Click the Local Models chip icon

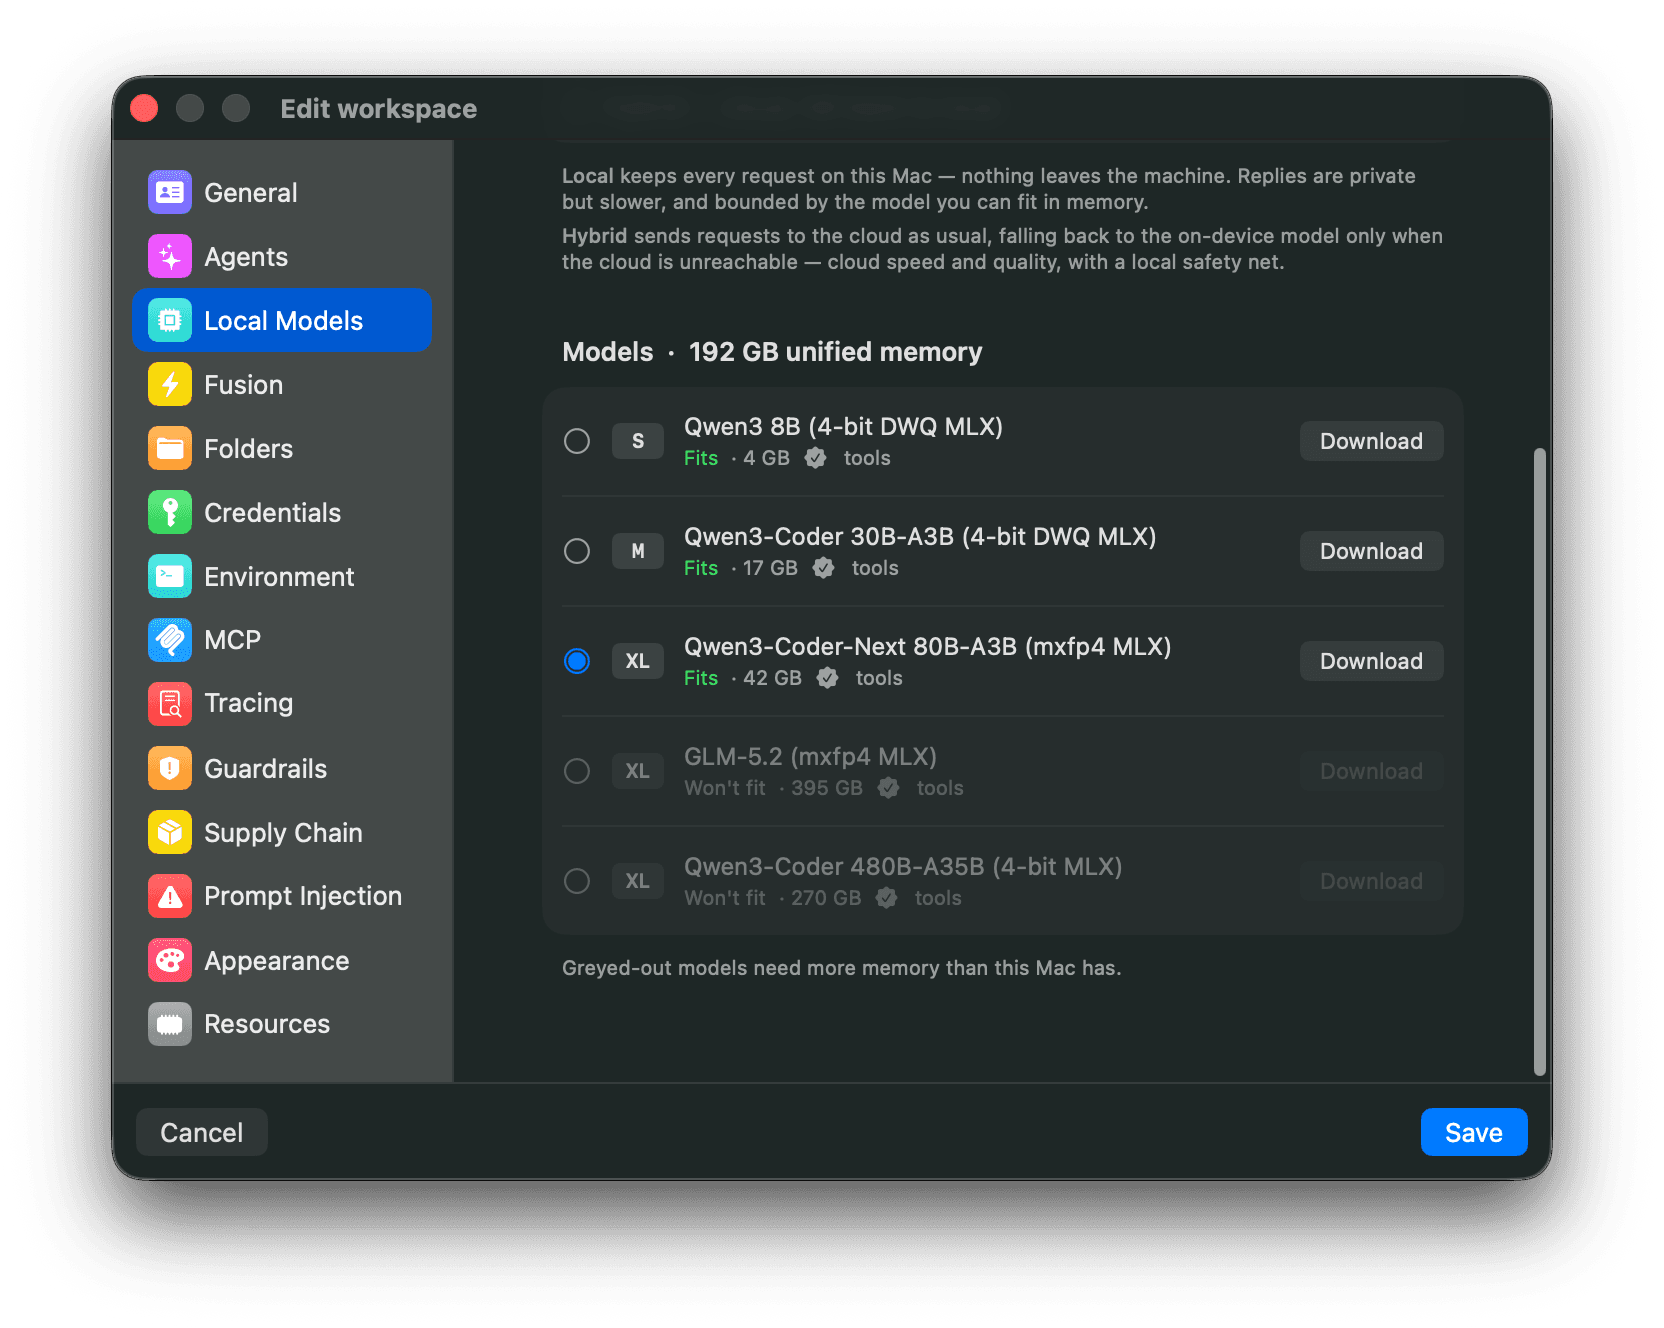(x=170, y=320)
